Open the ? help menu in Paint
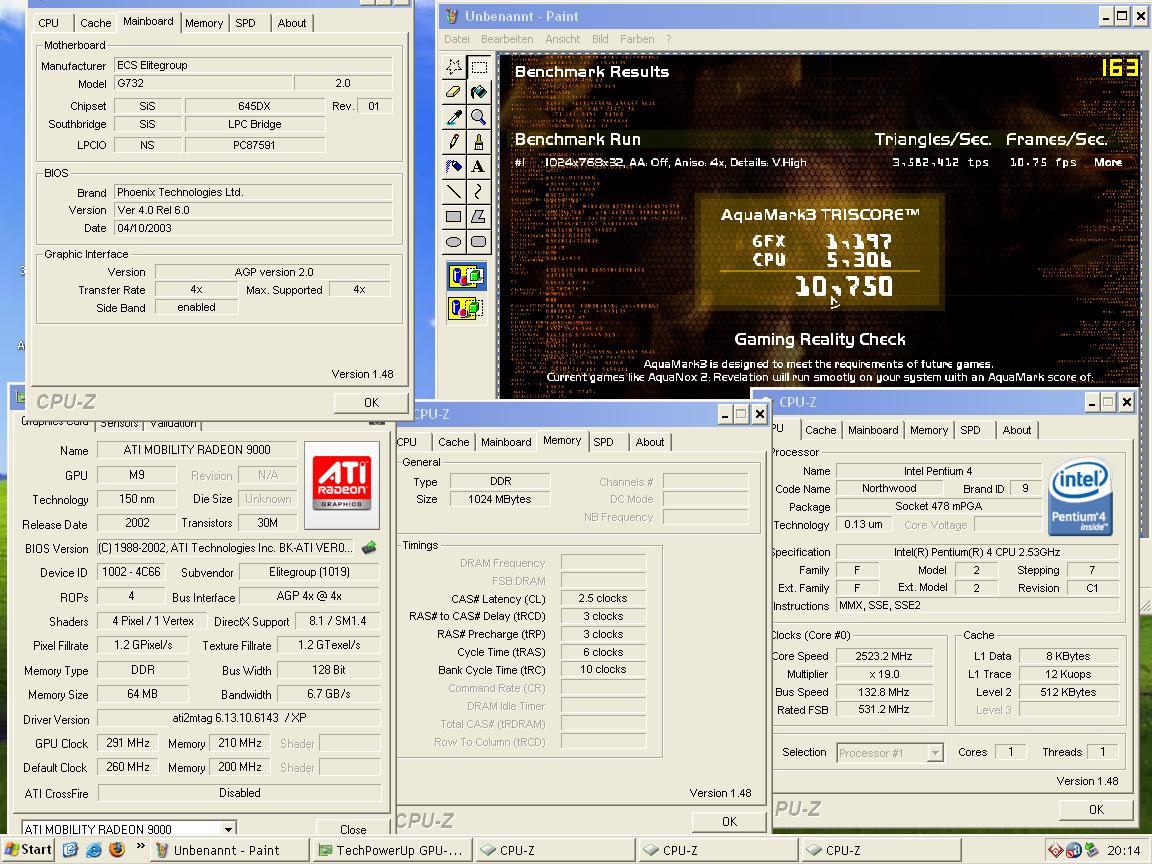 pos(669,39)
